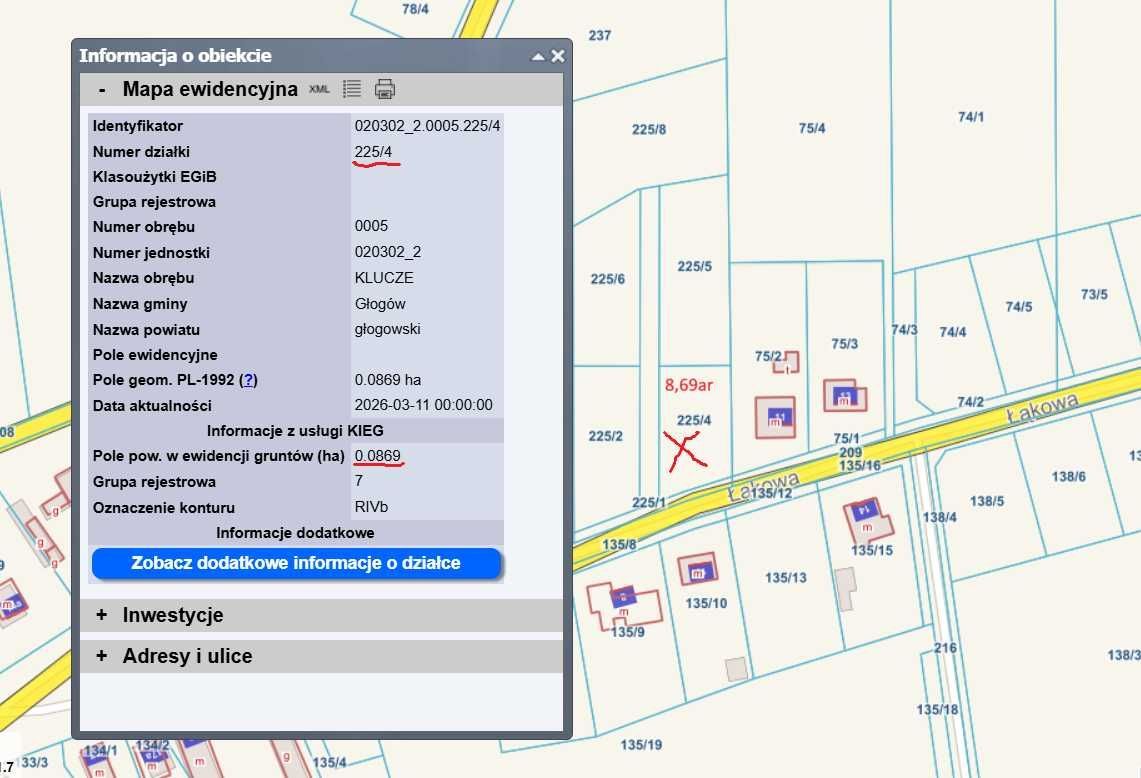Minimize the Informacja o obiekcie panel with the arrow
The height and width of the screenshot is (778, 1141).
538,57
